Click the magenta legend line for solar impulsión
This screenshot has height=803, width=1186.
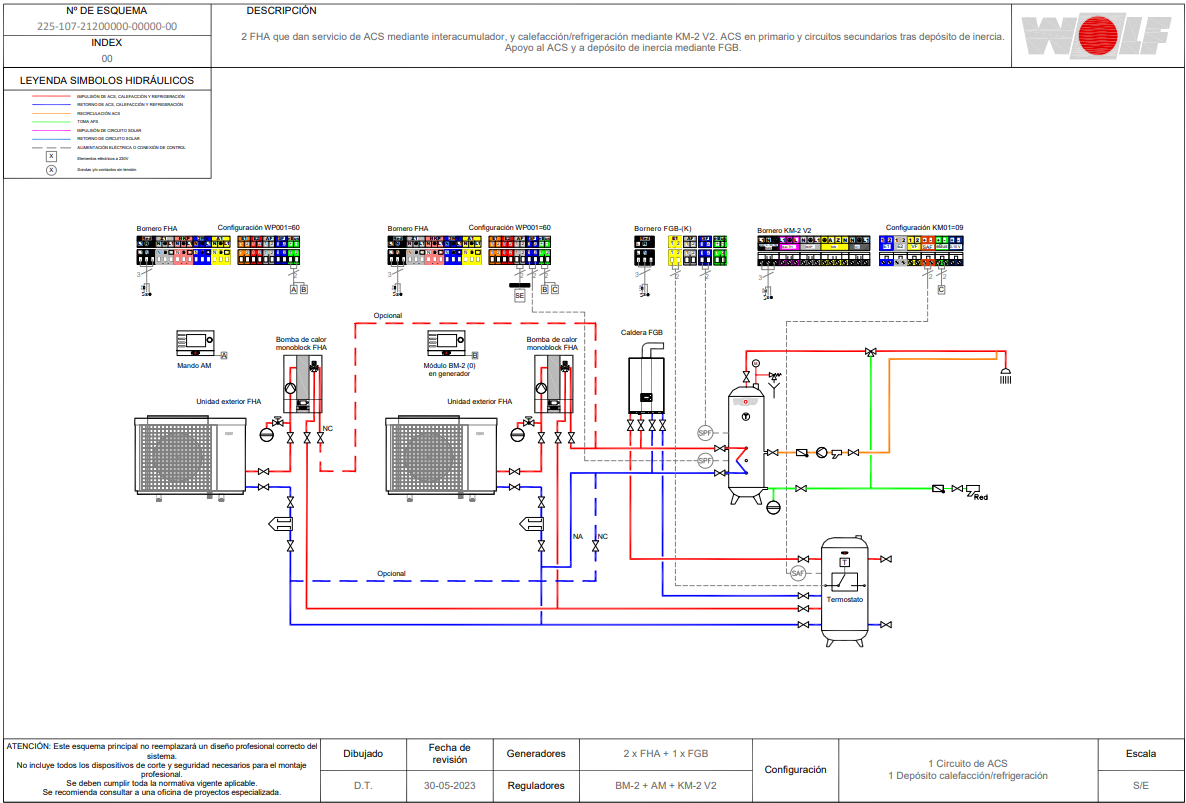point(51,131)
